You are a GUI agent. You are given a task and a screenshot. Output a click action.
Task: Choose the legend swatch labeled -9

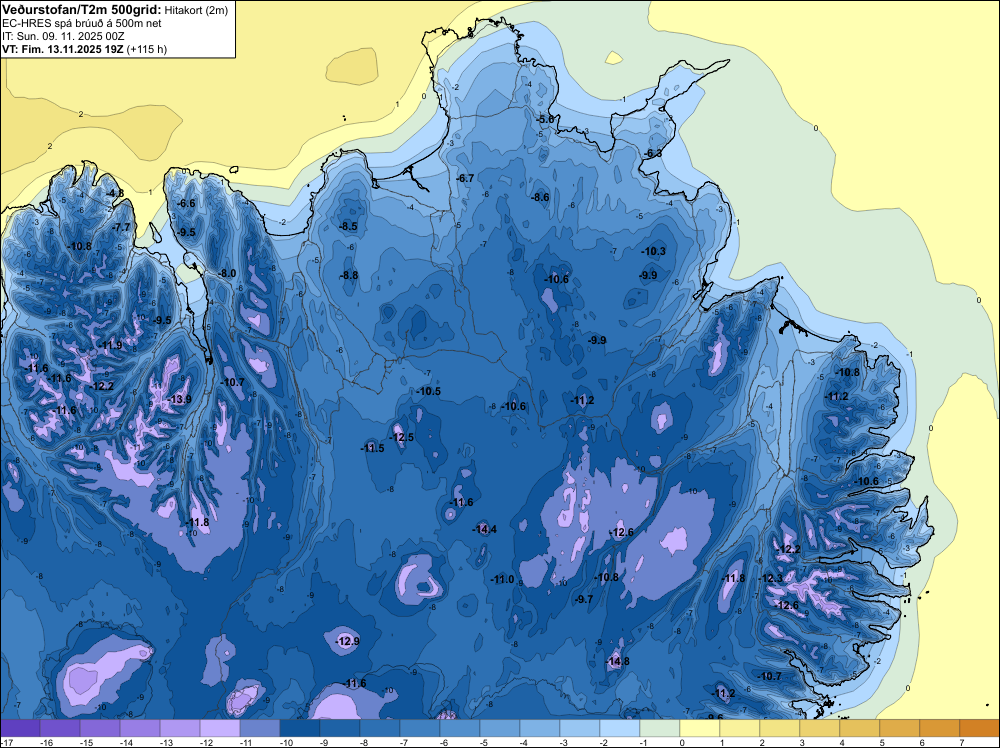pyautogui.click(x=340, y=728)
